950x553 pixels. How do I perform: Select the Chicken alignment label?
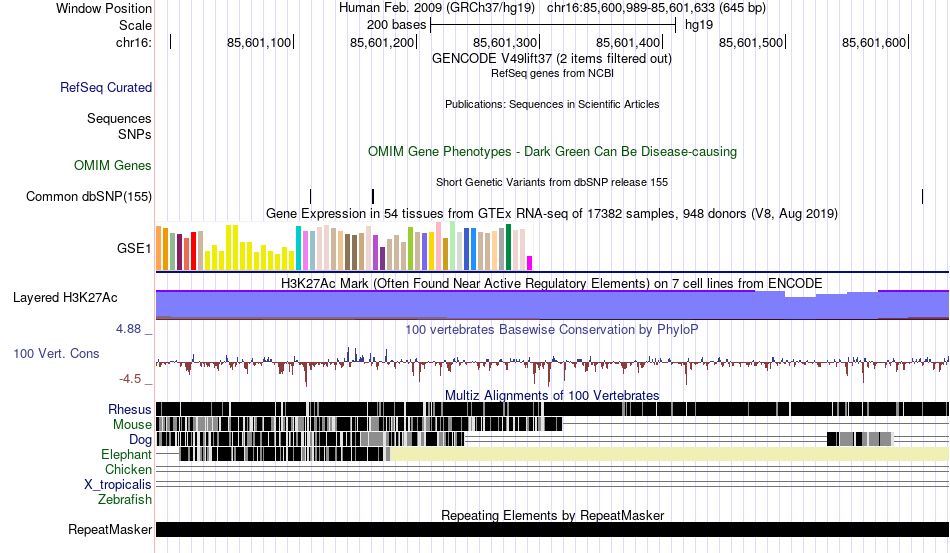(x=128, y=469)
